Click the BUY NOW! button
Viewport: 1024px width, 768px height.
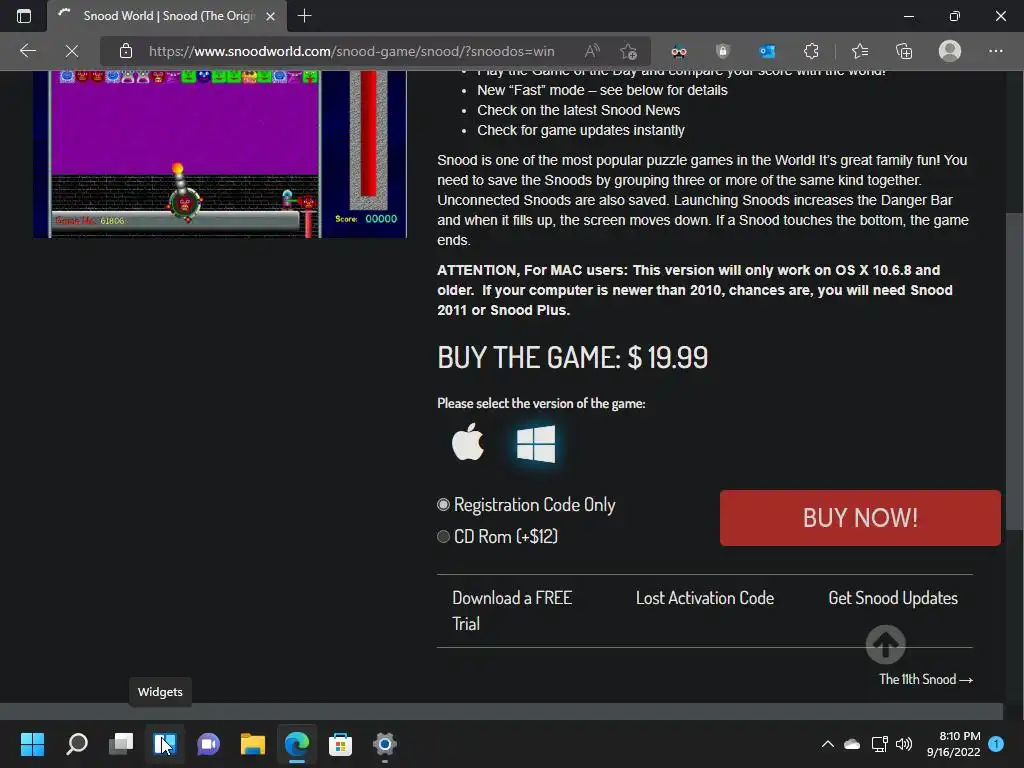point(860,518)
